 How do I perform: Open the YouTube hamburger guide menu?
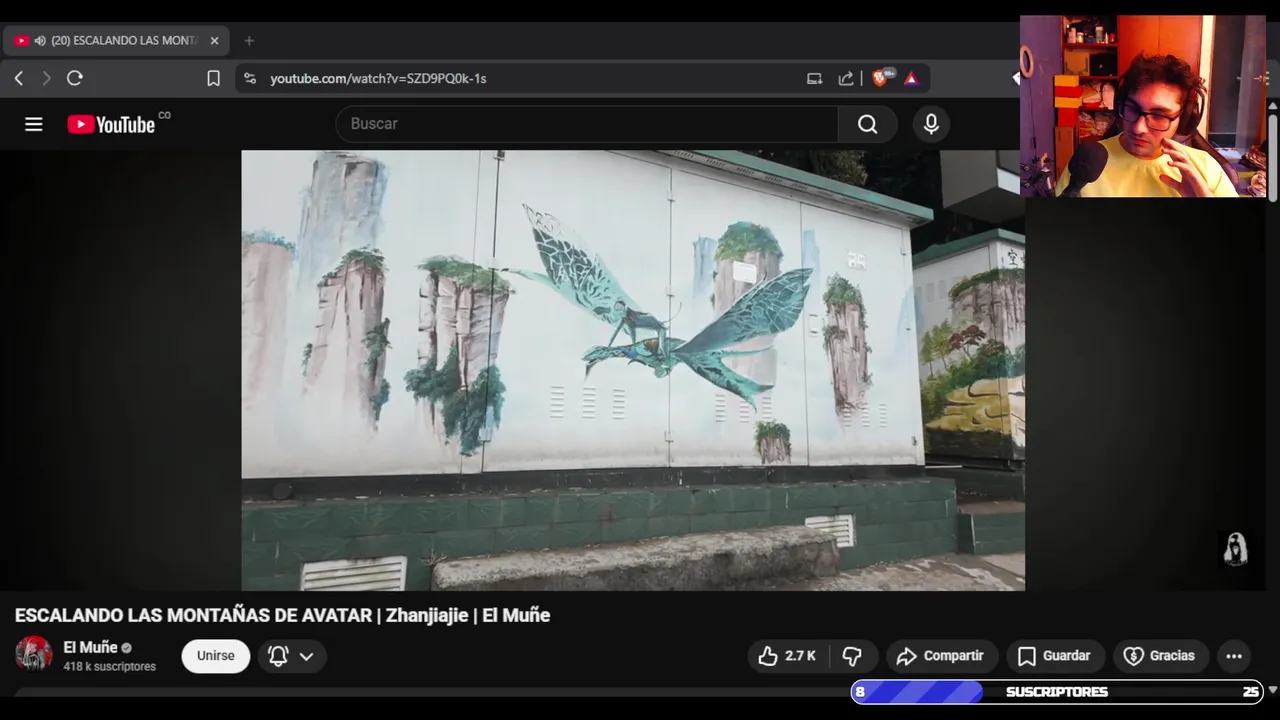click(34, 124)
